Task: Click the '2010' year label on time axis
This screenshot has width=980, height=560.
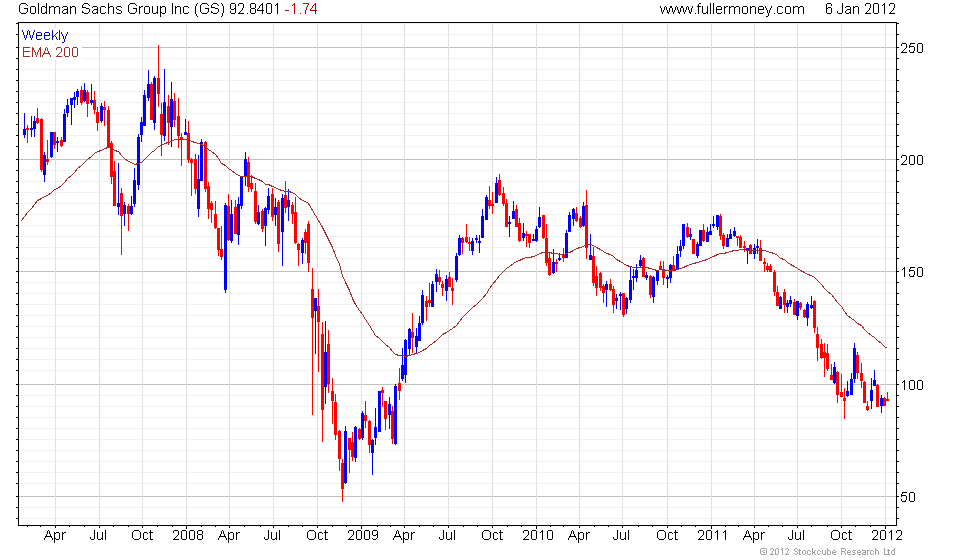Action: [538, 535]
